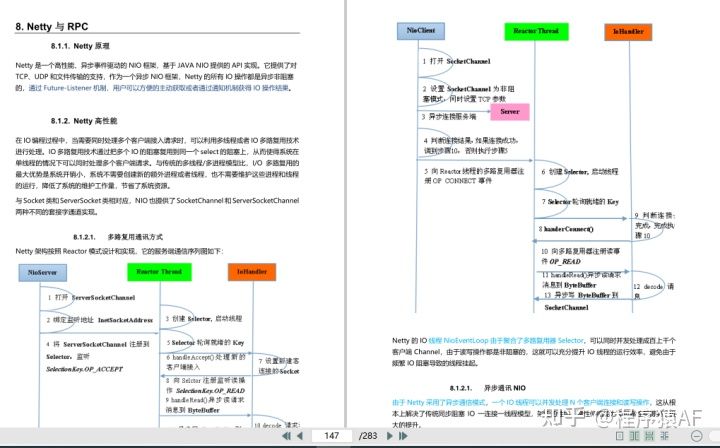720x448 pixels.
Task: Click the subheading '8.1.2. Netty 高性能'
Action: click(84, 121)
